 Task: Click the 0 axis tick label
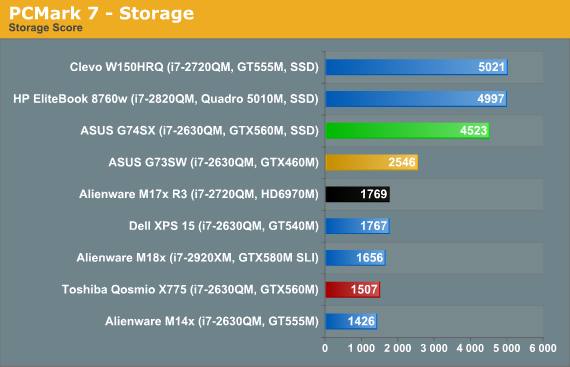325,348
